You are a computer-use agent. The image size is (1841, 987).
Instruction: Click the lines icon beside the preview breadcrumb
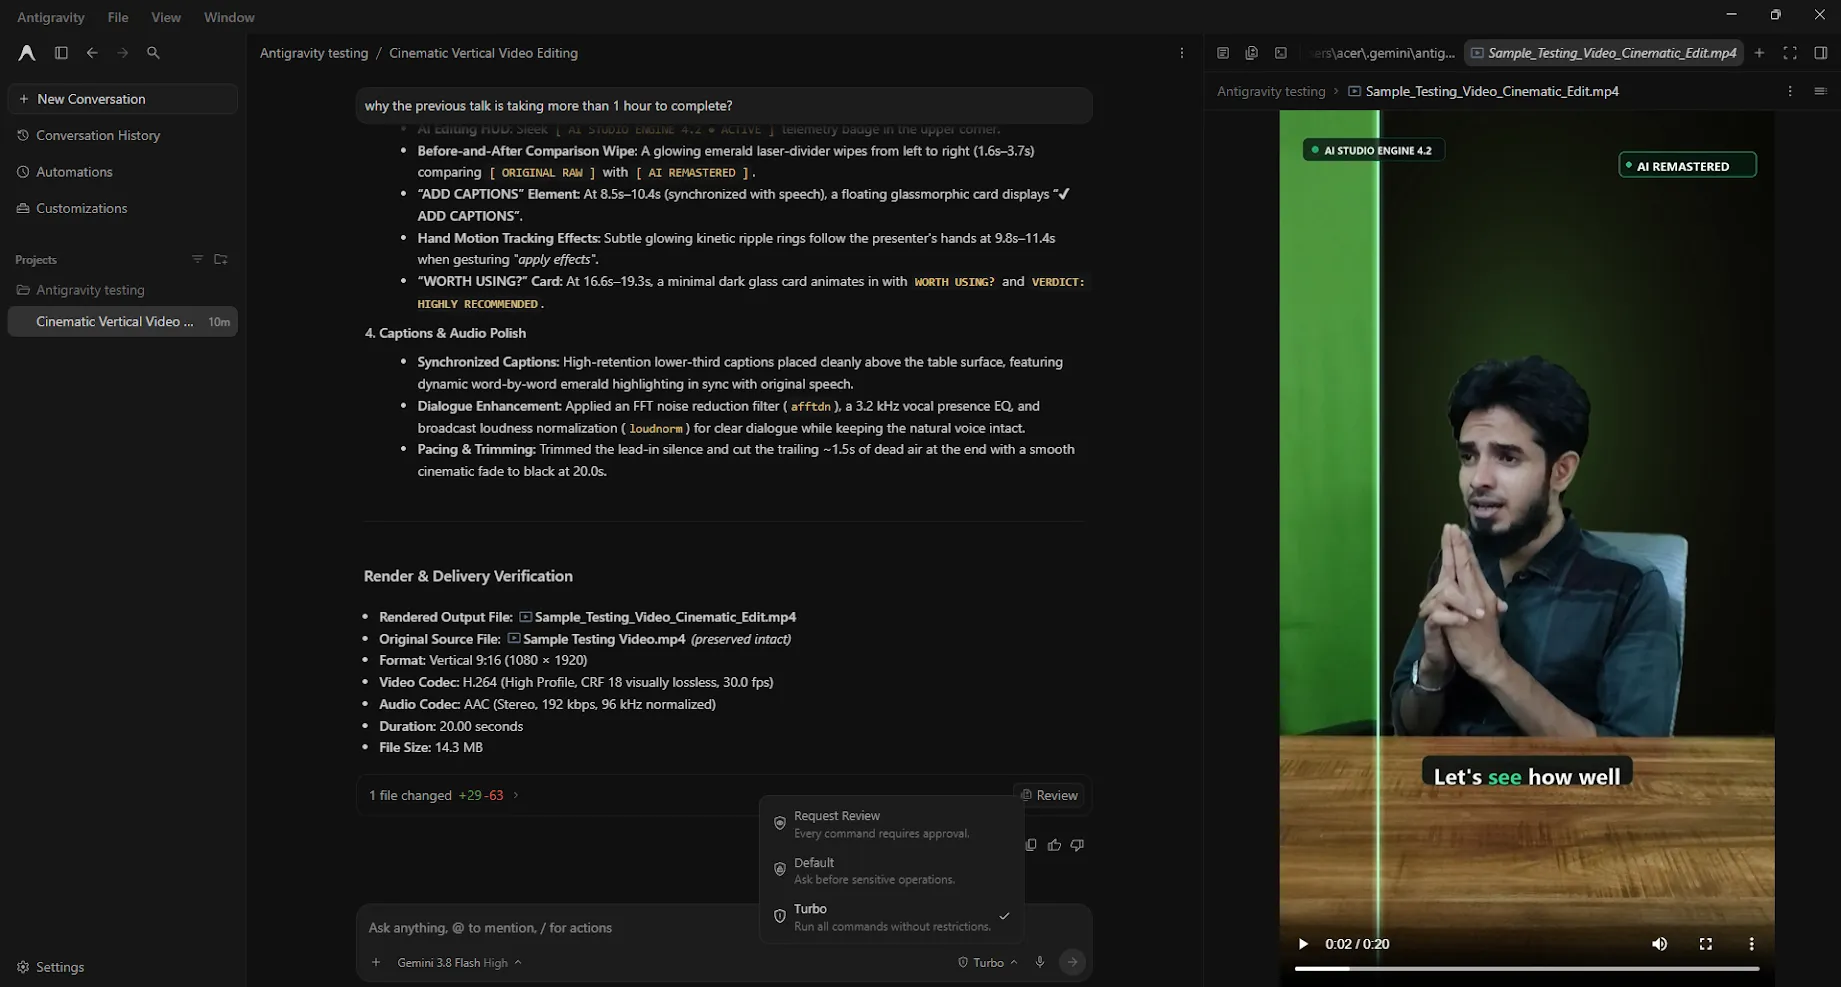coord(1820,91)
